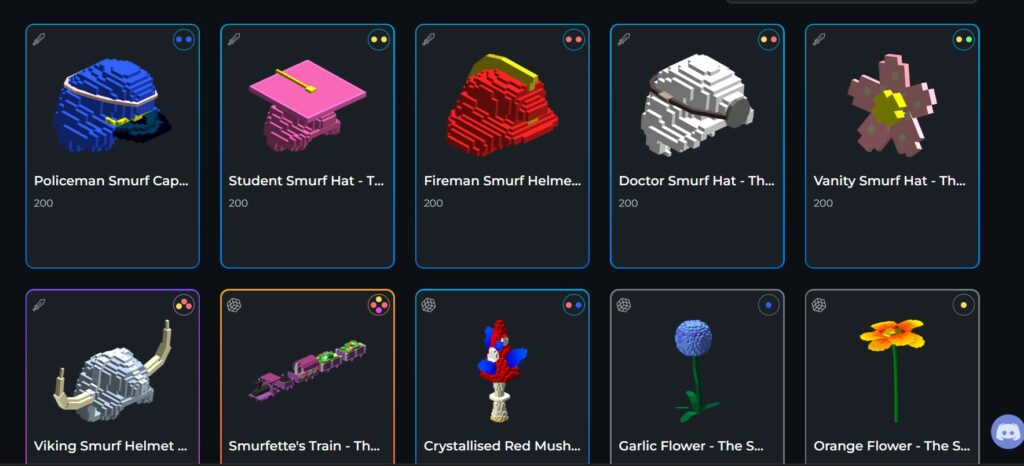Click sword icon on Viking Smurf Helmet card
Image resolution: width=1024 pixels, height=466 pixels.
tap(39, 305)
